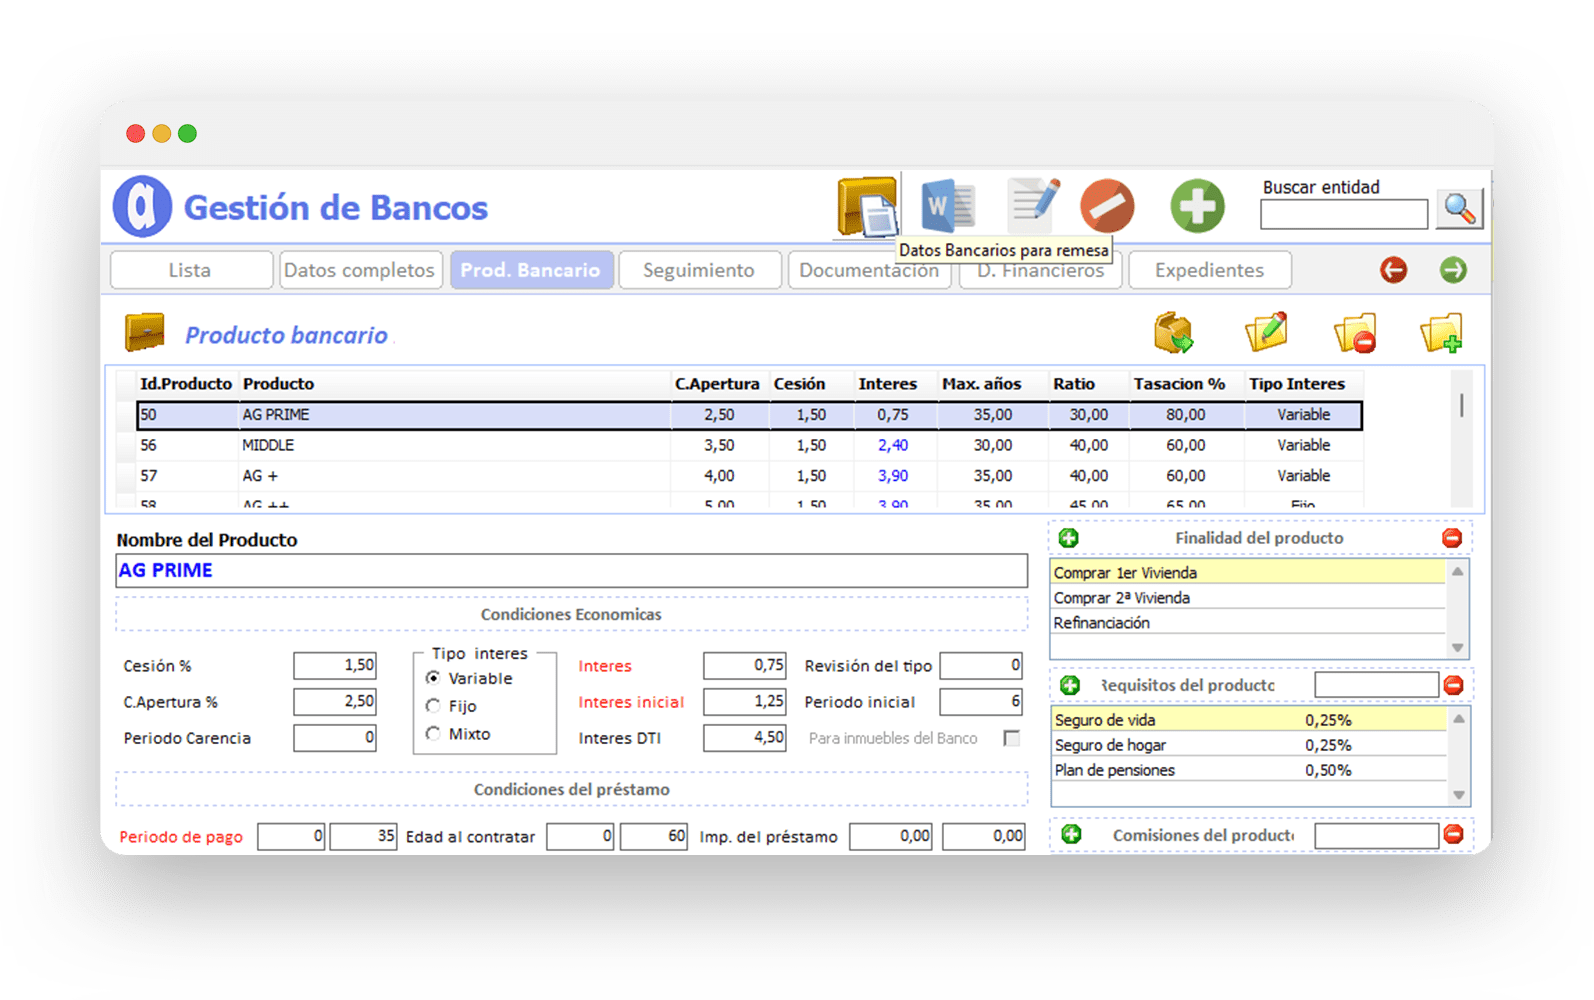This screenshot has height=1000, width=1594.
Task: Open the Seguimiento tab
Action: 699,270
